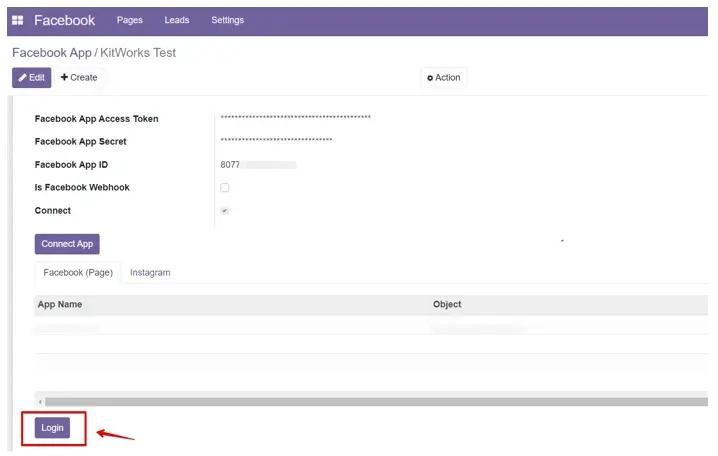Click the Facebook App ID value 8077
The width and height of the screenshot is (718, 456).
230,164
